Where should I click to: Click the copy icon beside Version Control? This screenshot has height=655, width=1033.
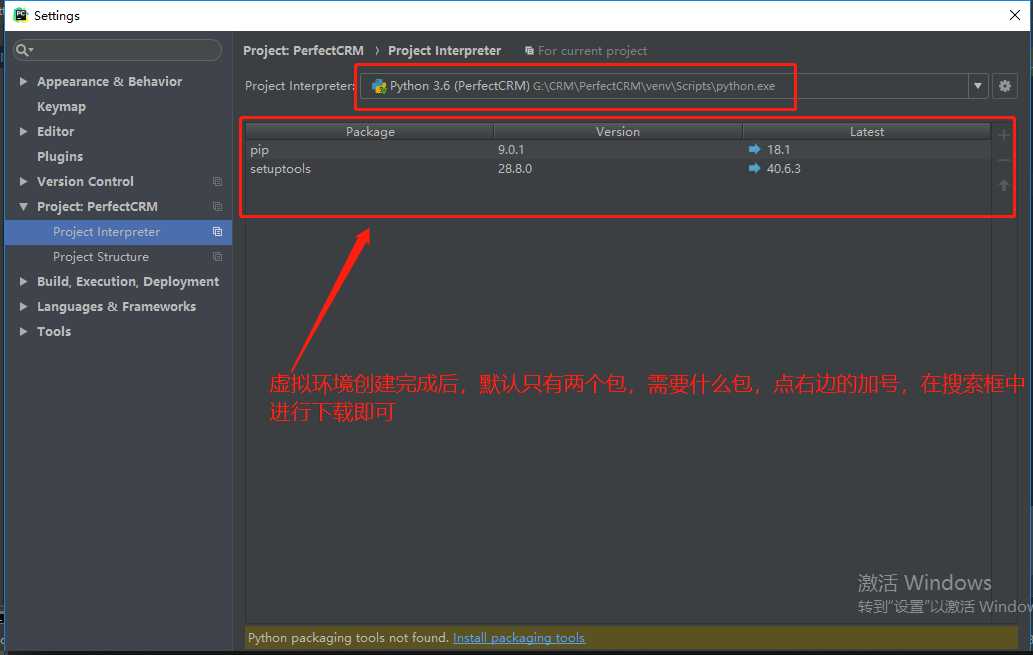click(217, 181)
